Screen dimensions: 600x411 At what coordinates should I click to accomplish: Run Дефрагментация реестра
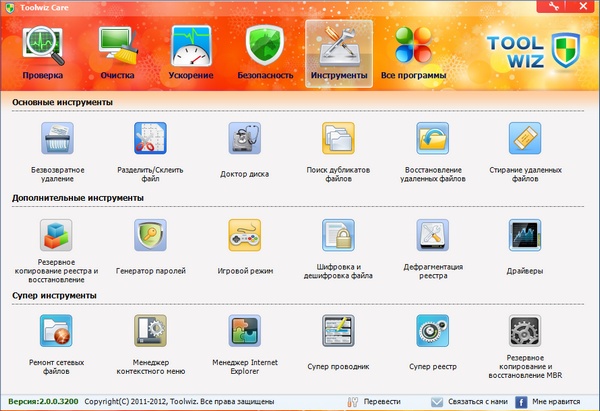(432, 236)
